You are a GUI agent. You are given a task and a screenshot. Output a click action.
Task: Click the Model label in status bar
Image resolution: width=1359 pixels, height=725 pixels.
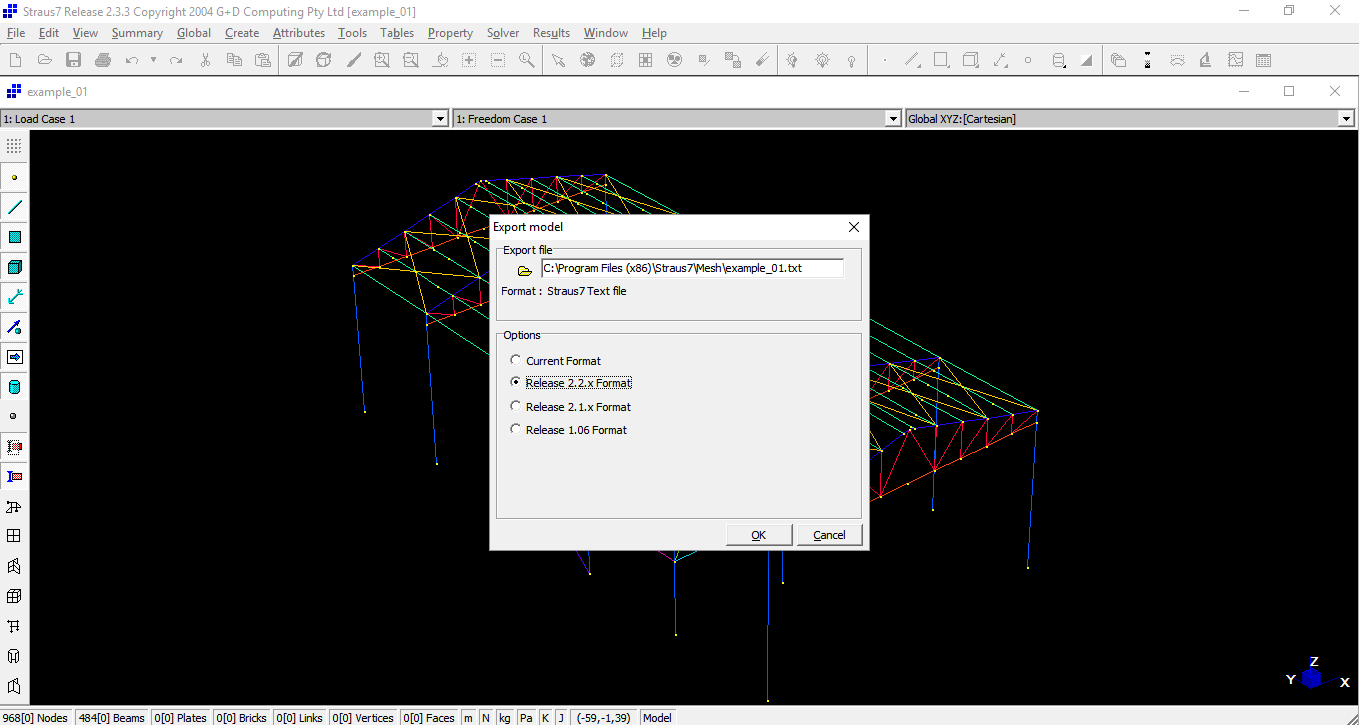click(x=657, y=717)
